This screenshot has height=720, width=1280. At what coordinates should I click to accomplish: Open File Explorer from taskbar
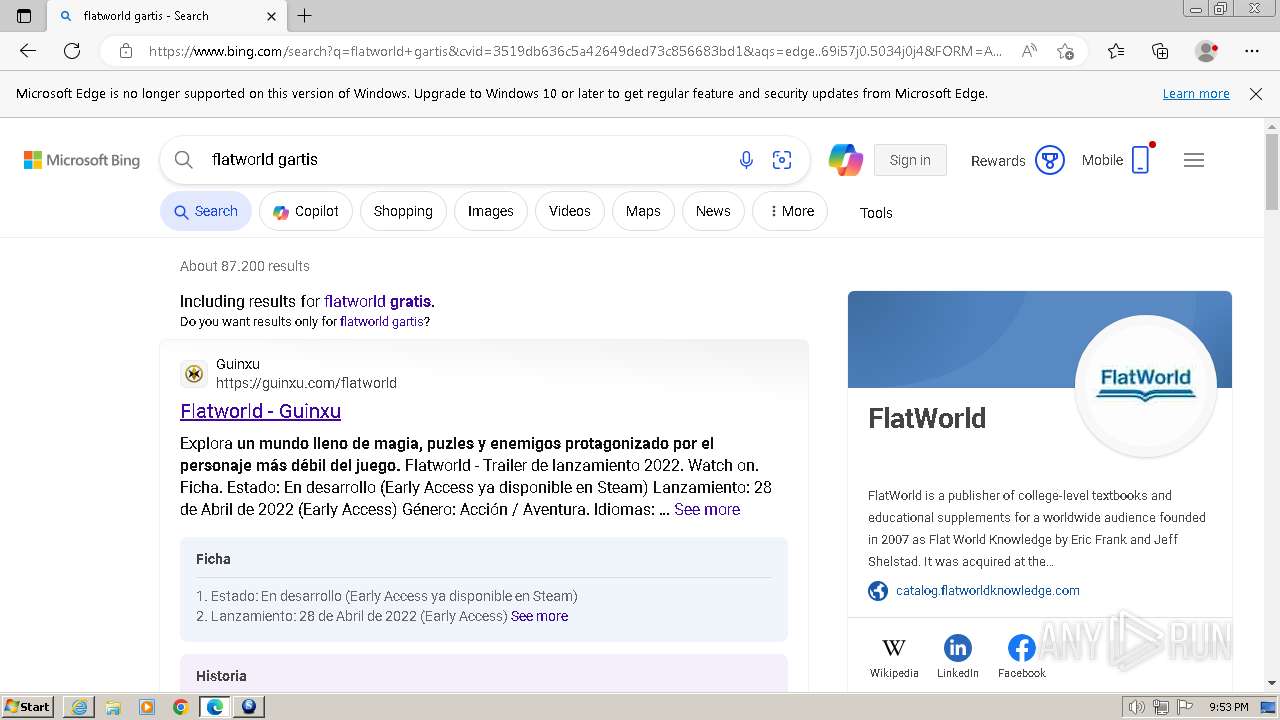tap(113, 707)
